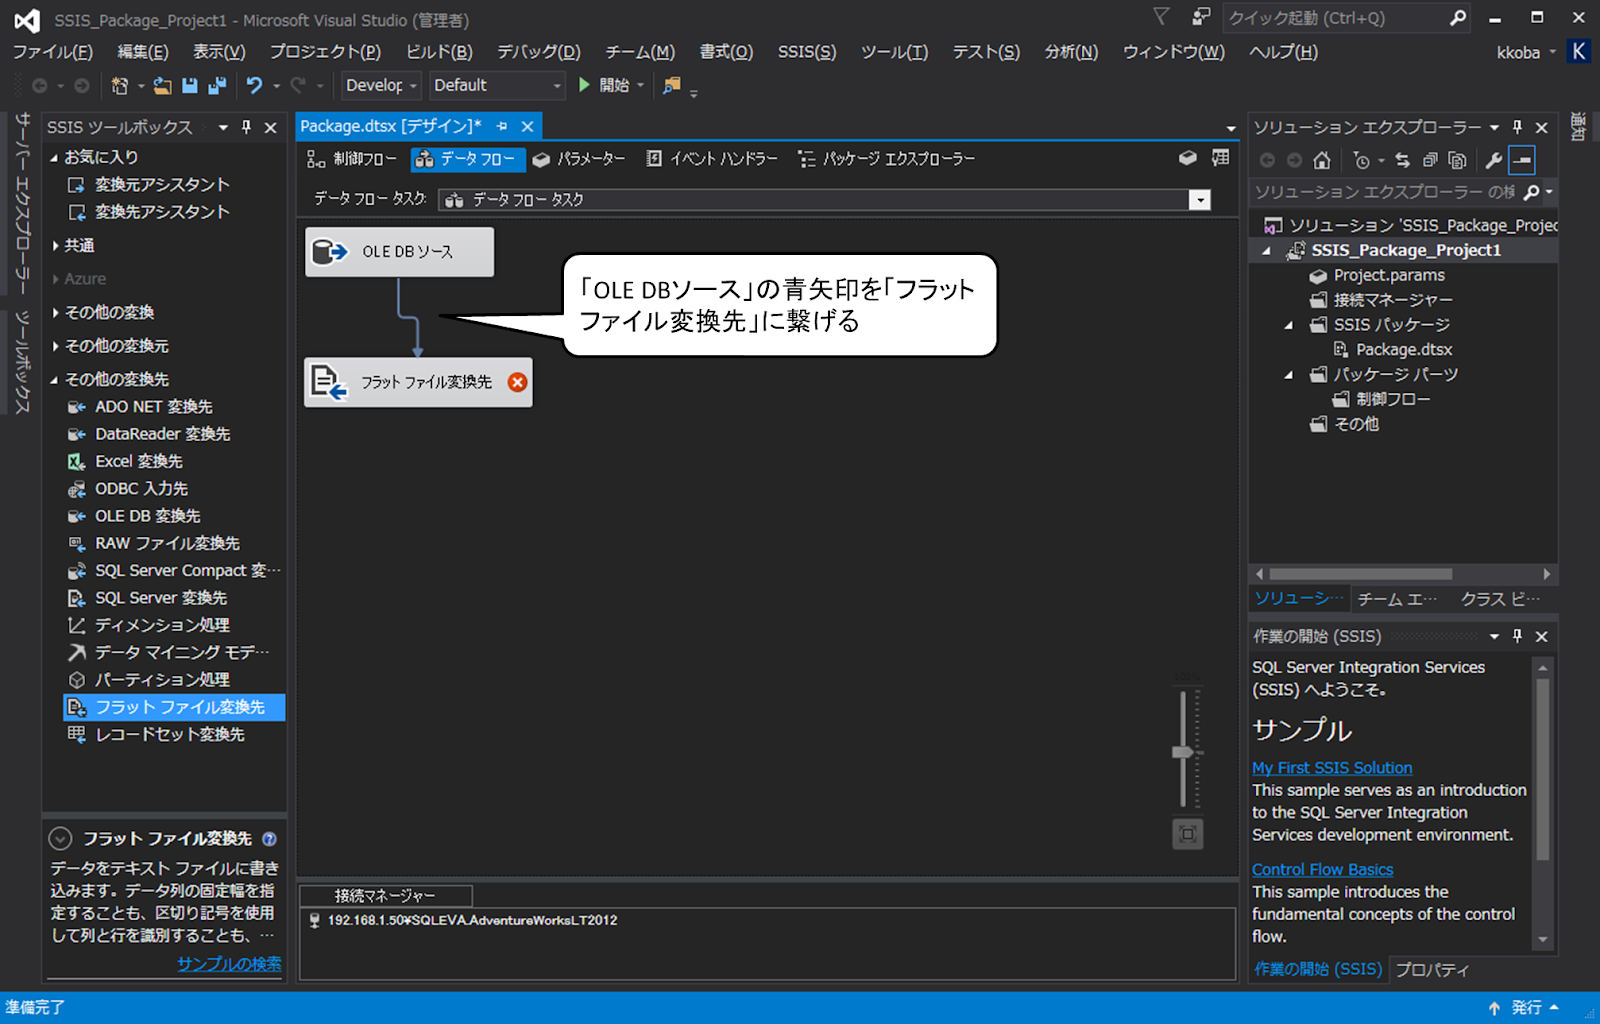
Task: Open the kkoba account dropdown
Action: pos(1553,52)
